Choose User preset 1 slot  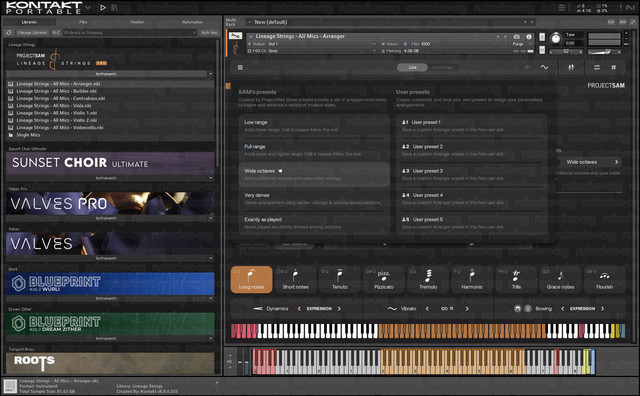pos(471,126)
